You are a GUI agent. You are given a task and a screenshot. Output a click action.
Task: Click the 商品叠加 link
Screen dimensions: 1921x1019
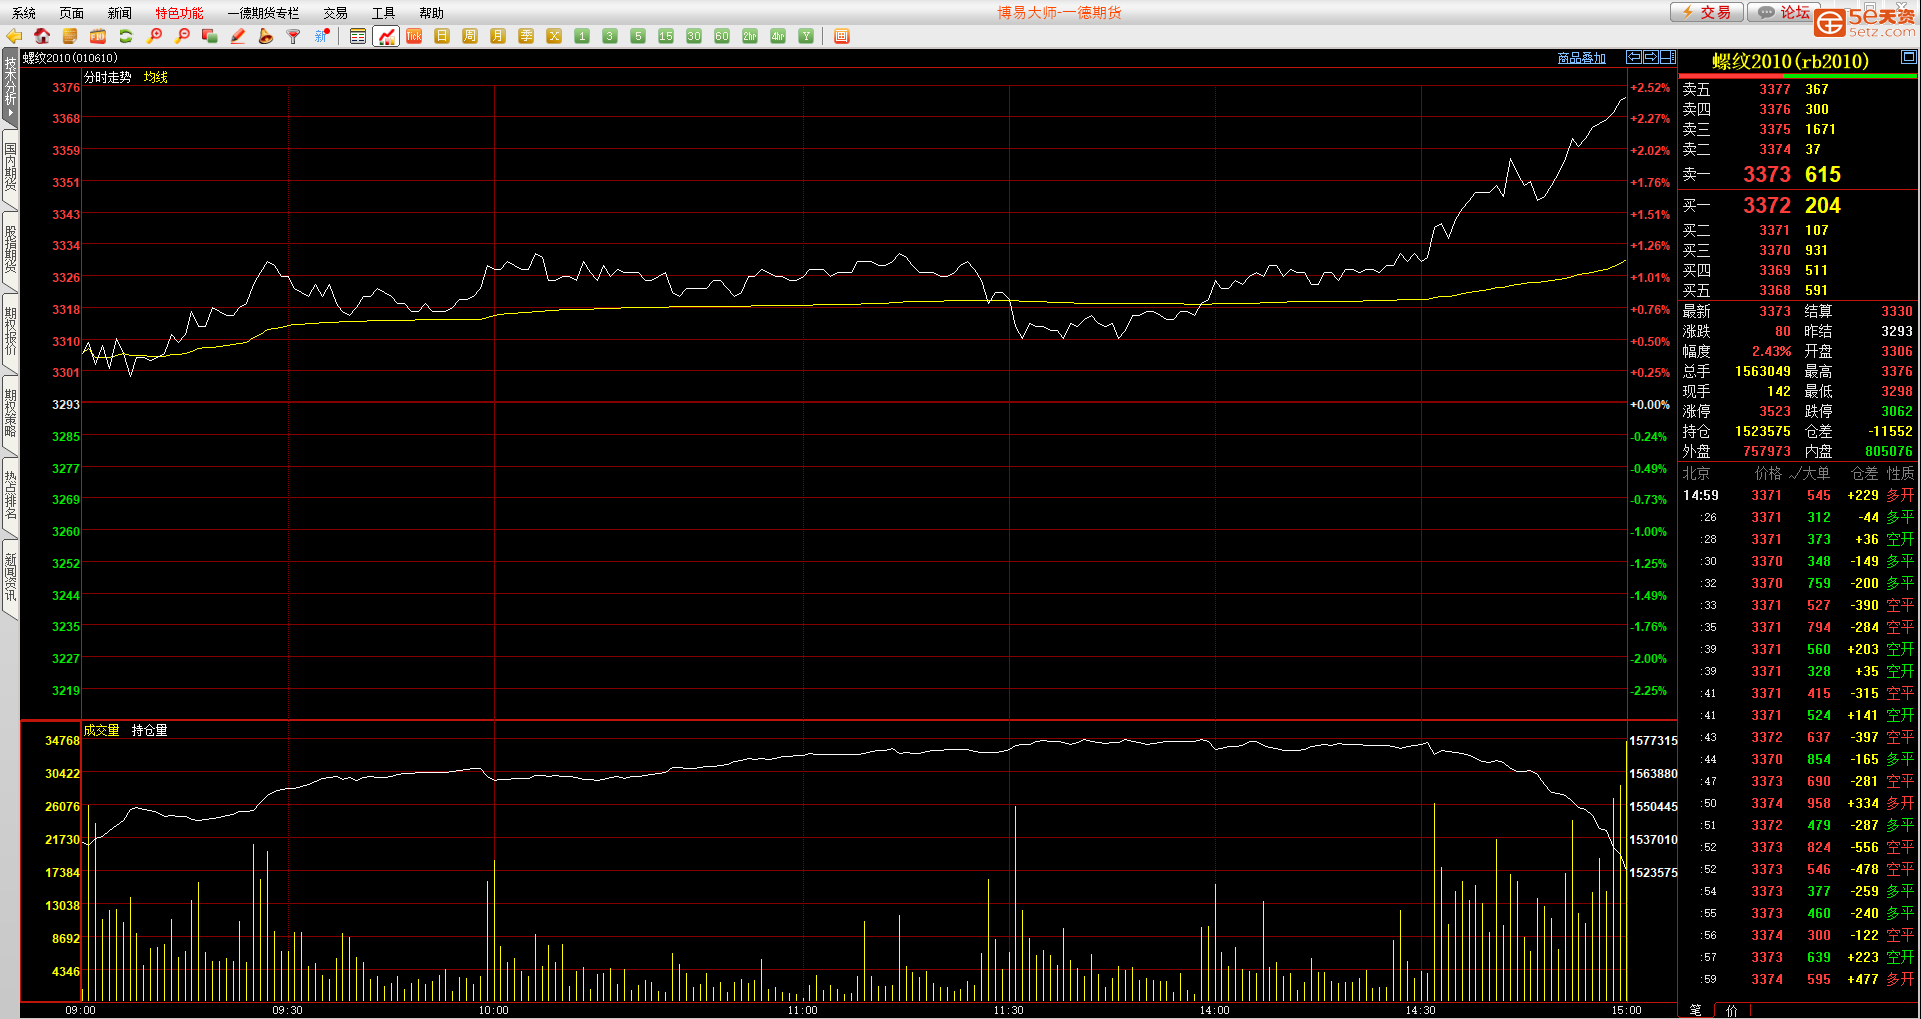click(x=1582, y=58)
